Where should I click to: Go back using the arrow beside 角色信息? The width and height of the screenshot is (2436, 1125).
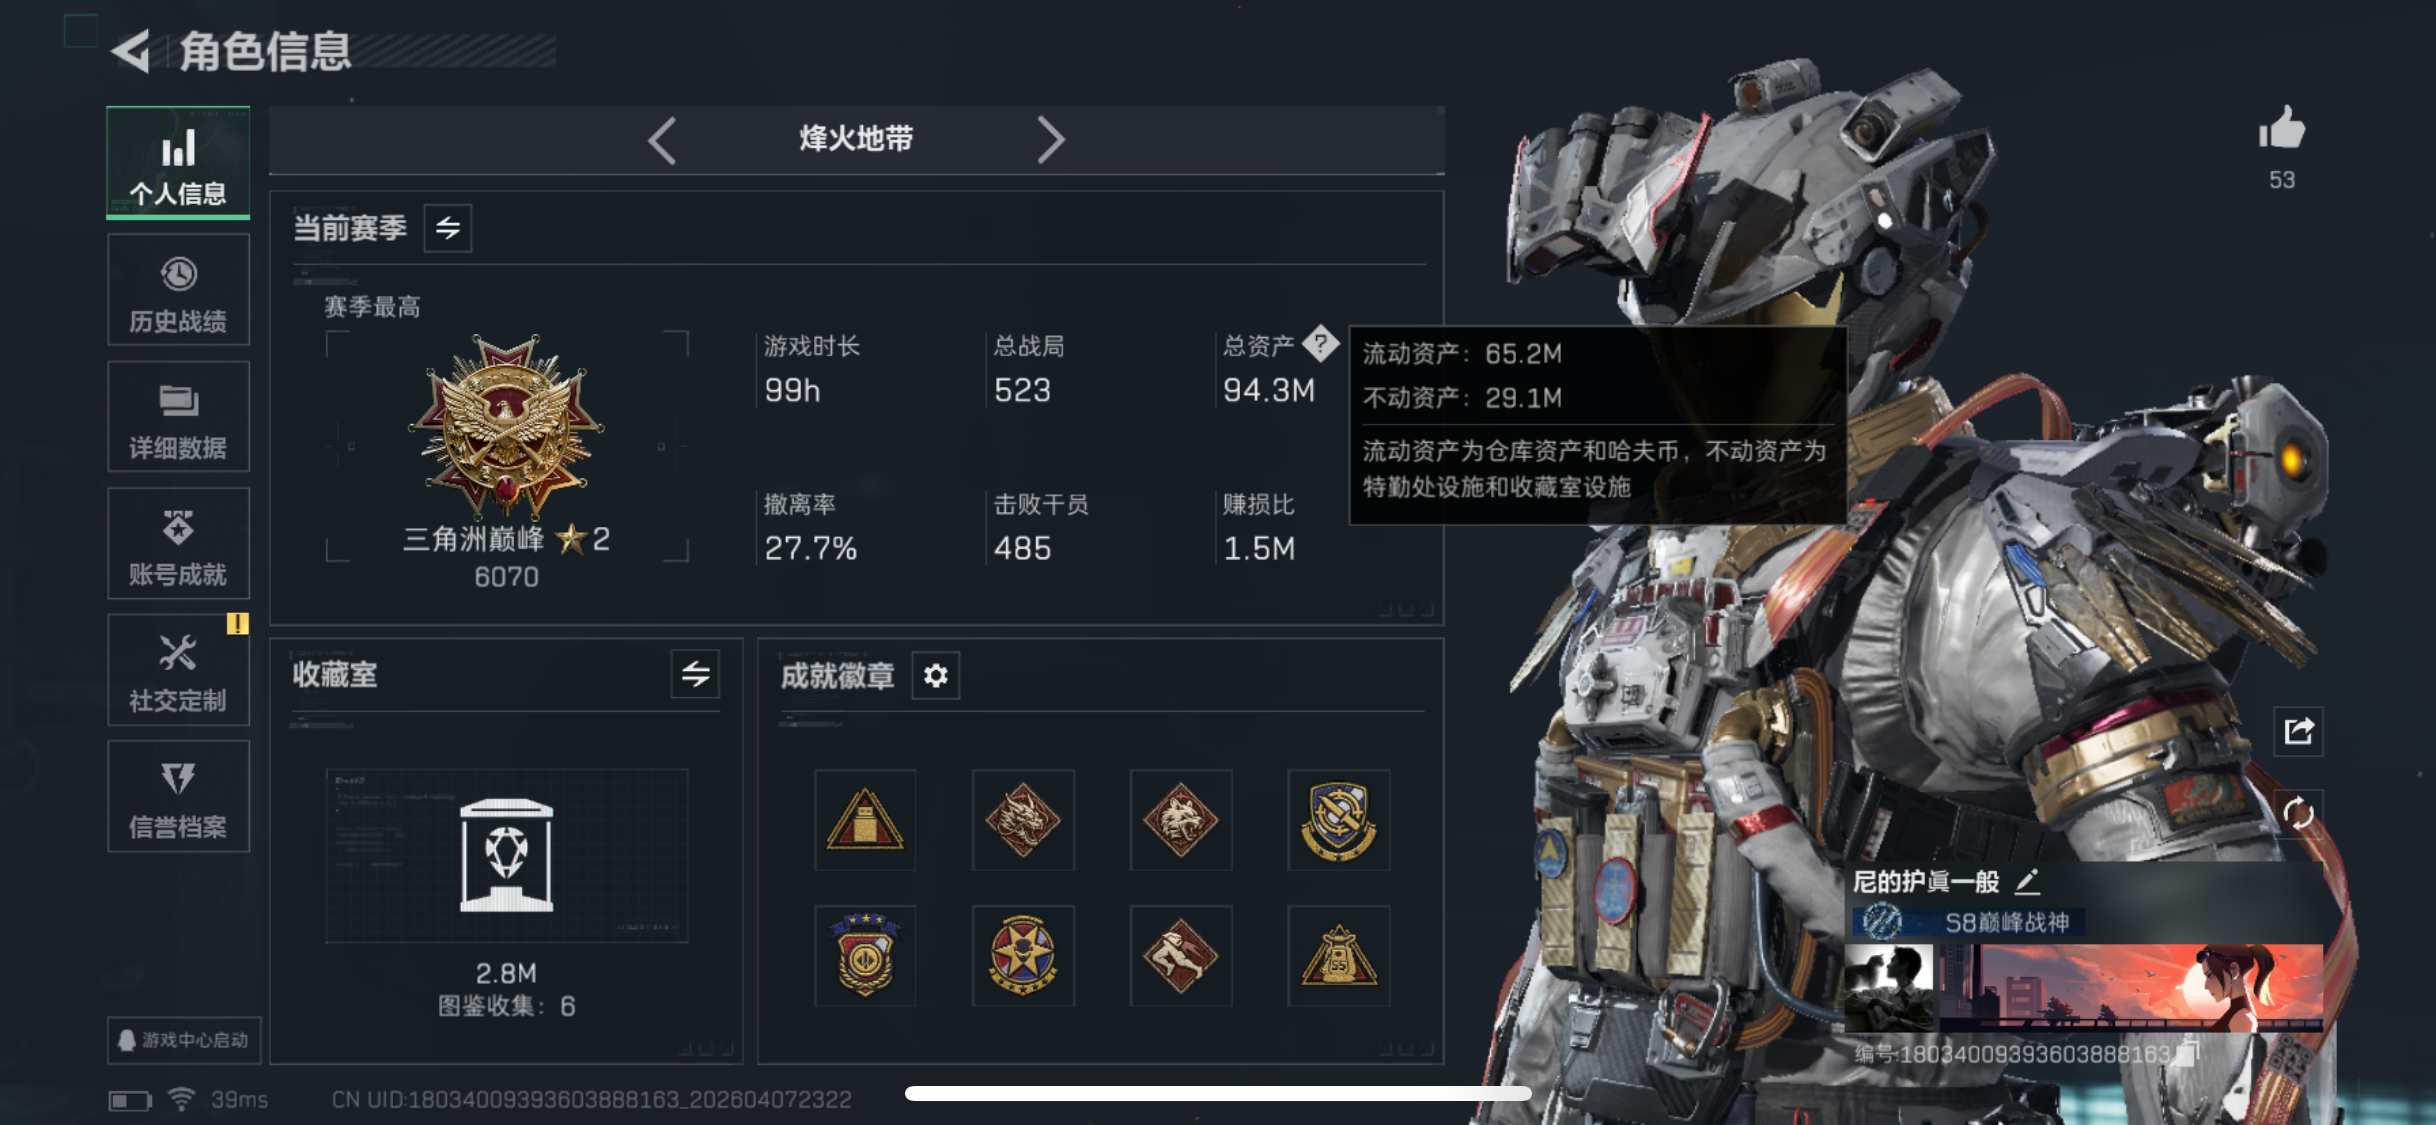132,51
